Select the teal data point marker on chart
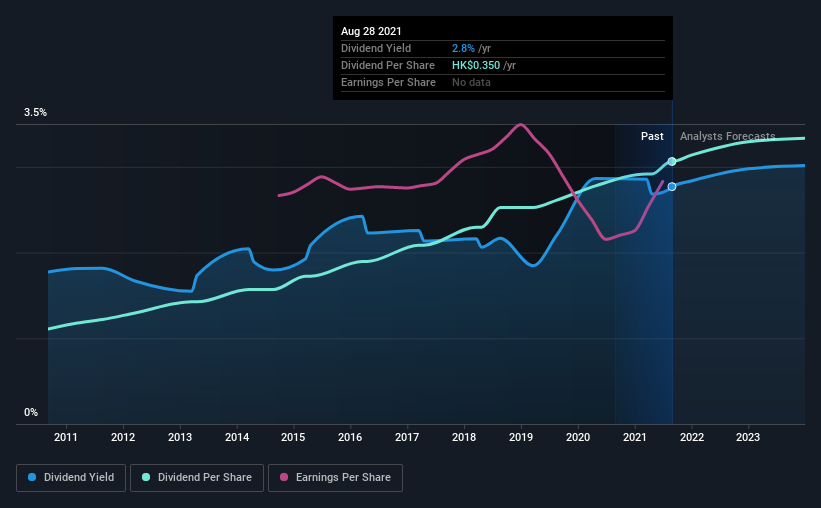The image size is (821, 508). (x=672, y=161)
